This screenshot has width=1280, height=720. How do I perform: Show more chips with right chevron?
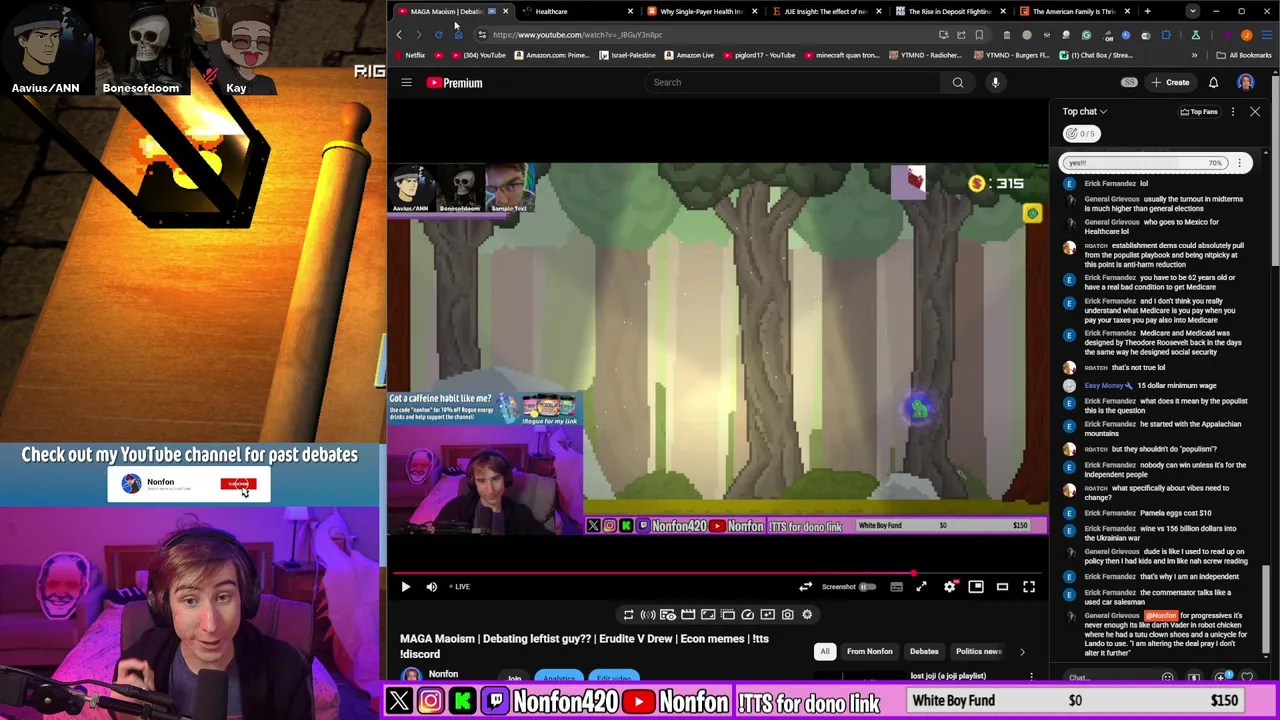click(x=1022, y=652)
